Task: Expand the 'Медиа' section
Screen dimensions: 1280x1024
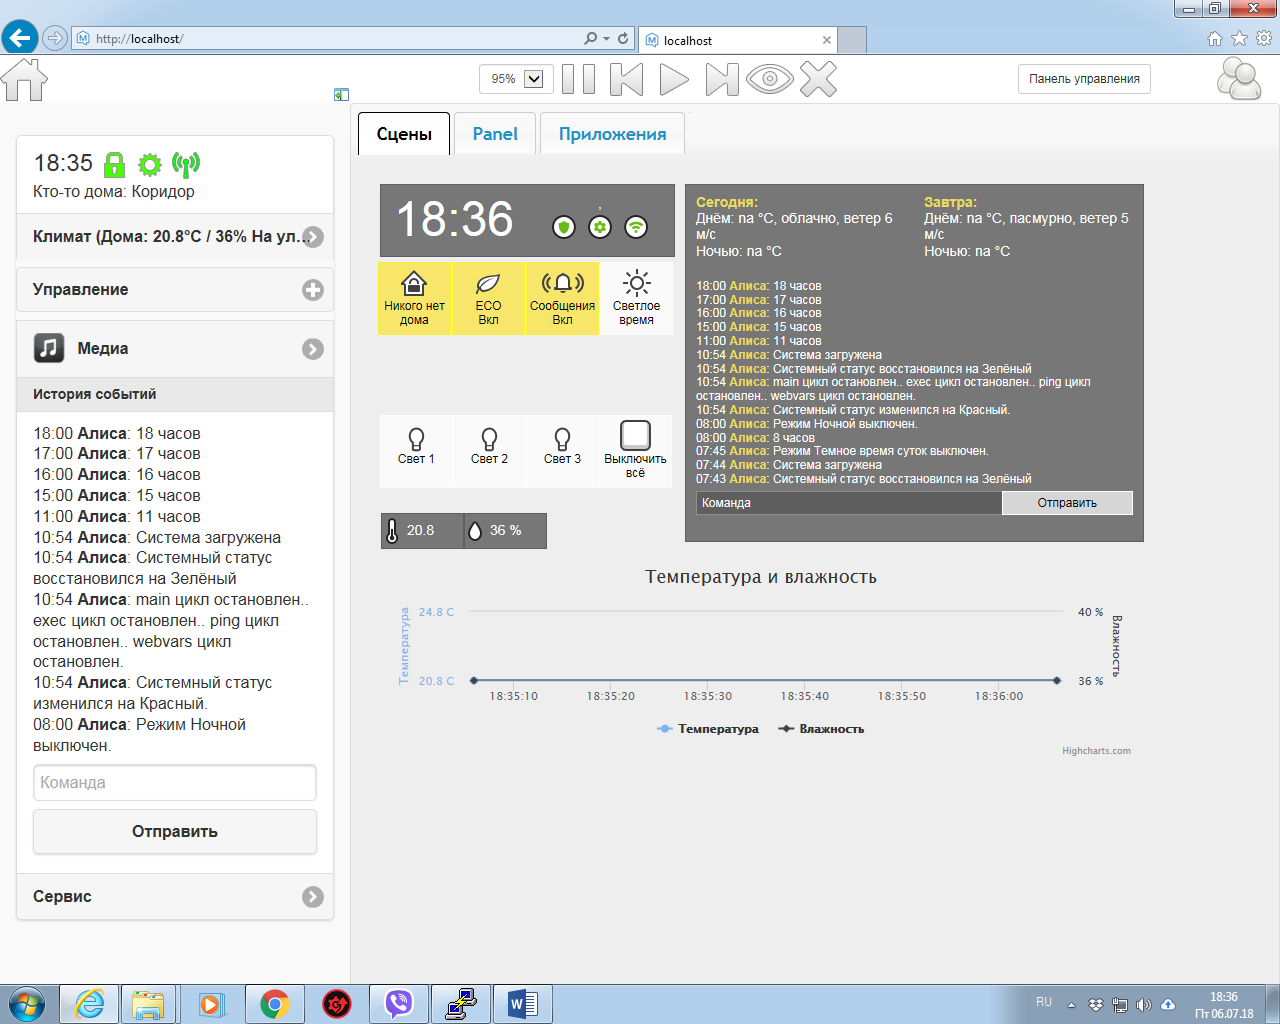Action: [x=313, y=349]
